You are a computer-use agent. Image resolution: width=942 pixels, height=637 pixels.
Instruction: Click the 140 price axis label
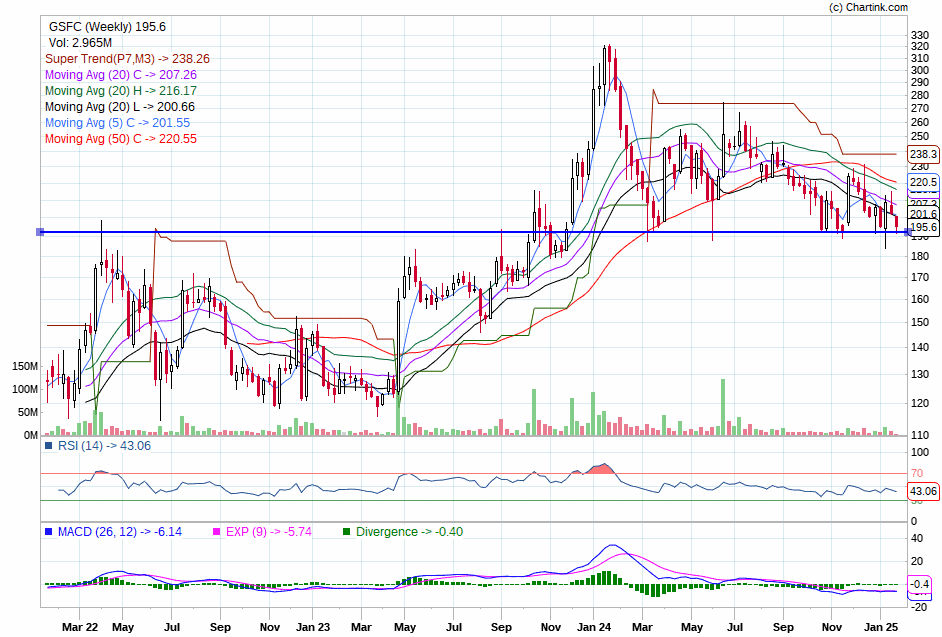pos(920,347)
